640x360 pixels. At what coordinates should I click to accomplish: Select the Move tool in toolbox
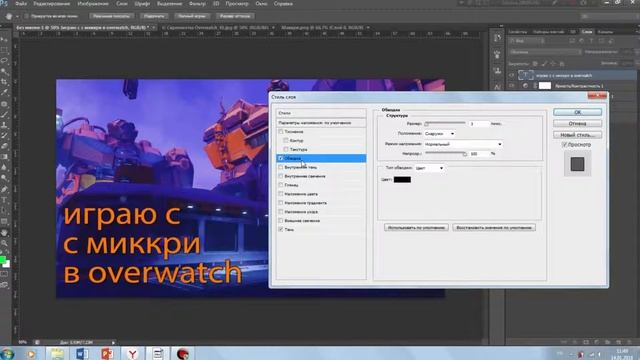(x=4, y=40)
